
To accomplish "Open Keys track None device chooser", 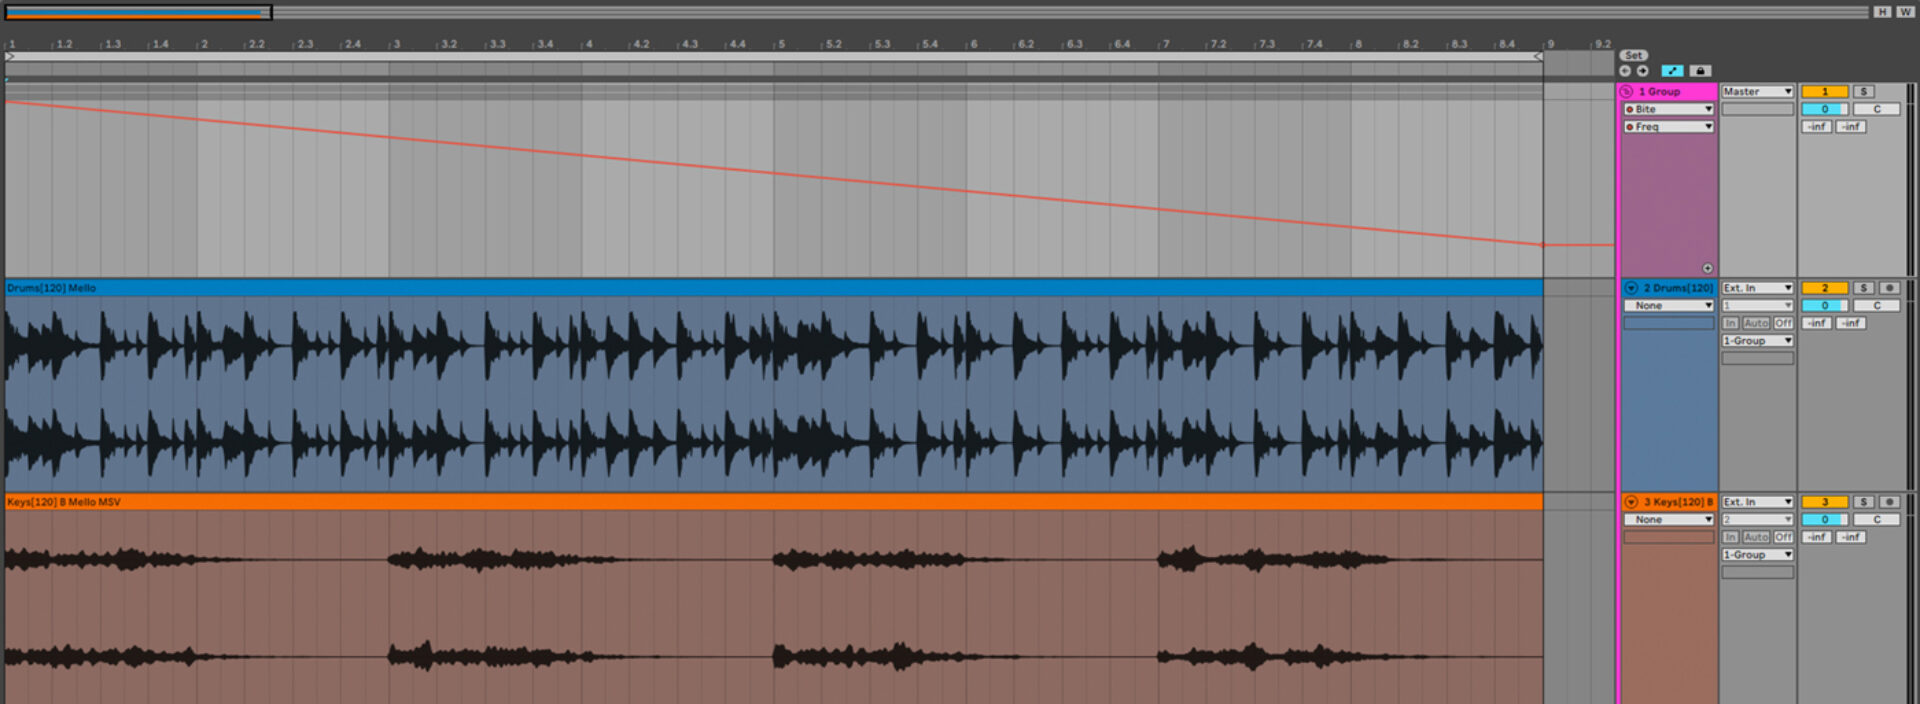I will click(x=1669, y=520).
